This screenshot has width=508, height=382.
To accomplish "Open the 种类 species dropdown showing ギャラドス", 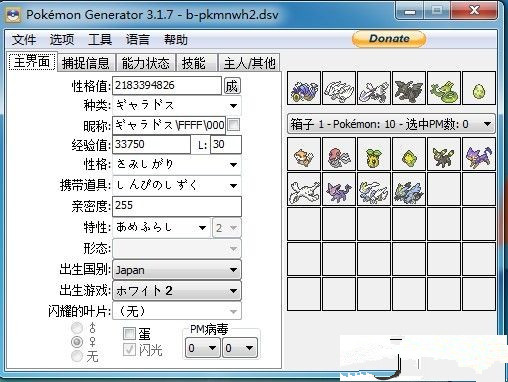I will click(177, 106).
